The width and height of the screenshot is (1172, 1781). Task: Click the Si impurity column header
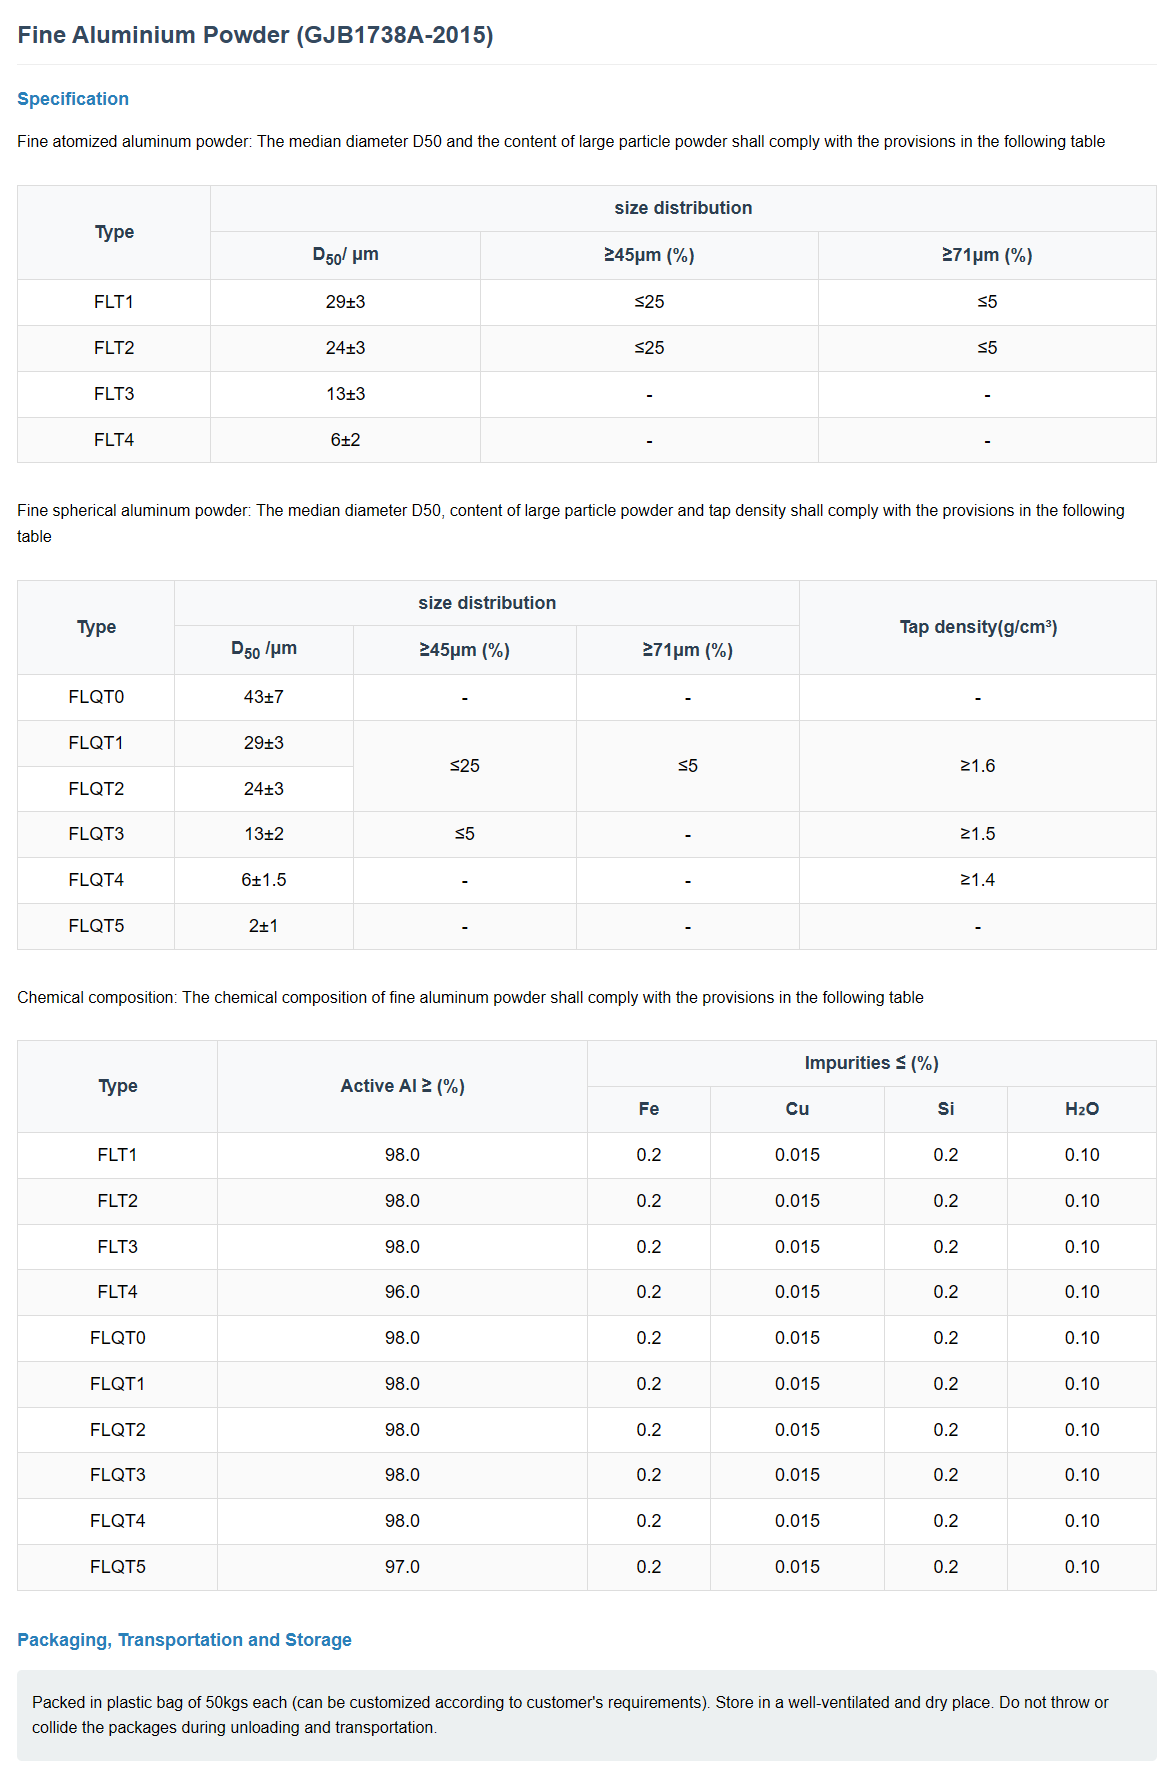pyautogui.click(x=945, y=1109)
